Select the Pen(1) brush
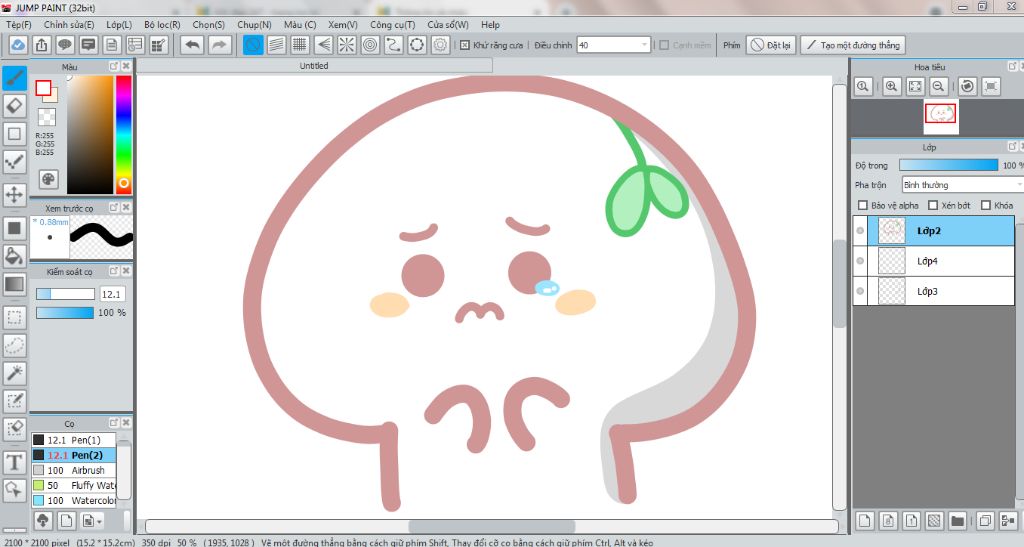Image resolution: width=1024 pixels, height=547 pixels. click(74, 440)
